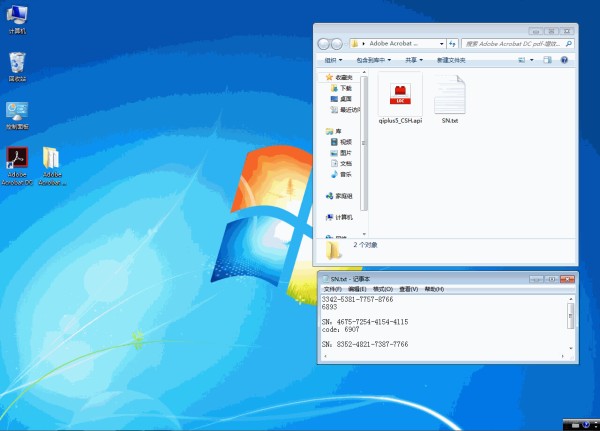Screen dimensions: 600x431
Task: Click 新建文件夹 new folder button
Action: (451, 60)
